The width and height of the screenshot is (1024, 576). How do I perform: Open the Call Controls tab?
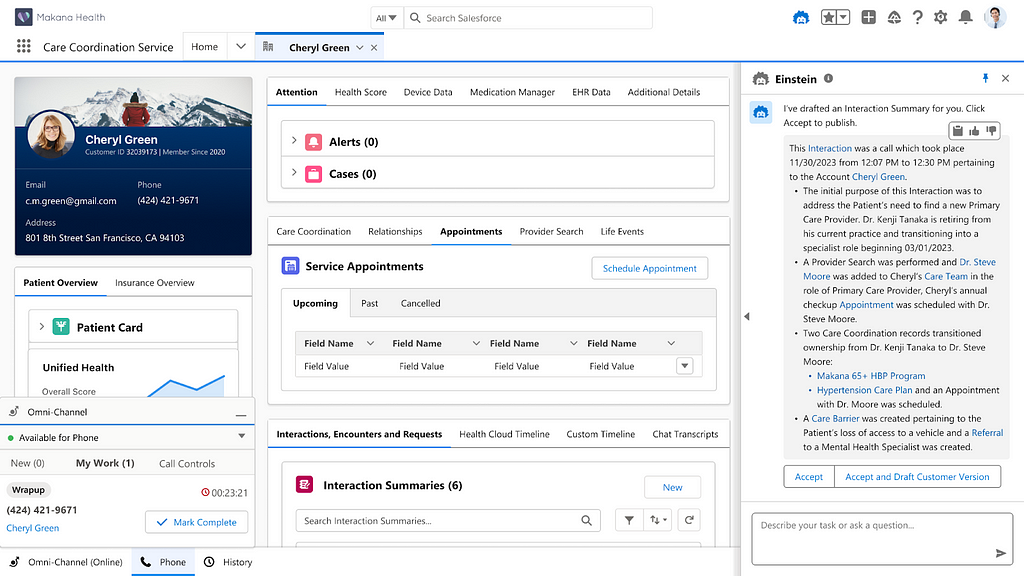point(187,463)
